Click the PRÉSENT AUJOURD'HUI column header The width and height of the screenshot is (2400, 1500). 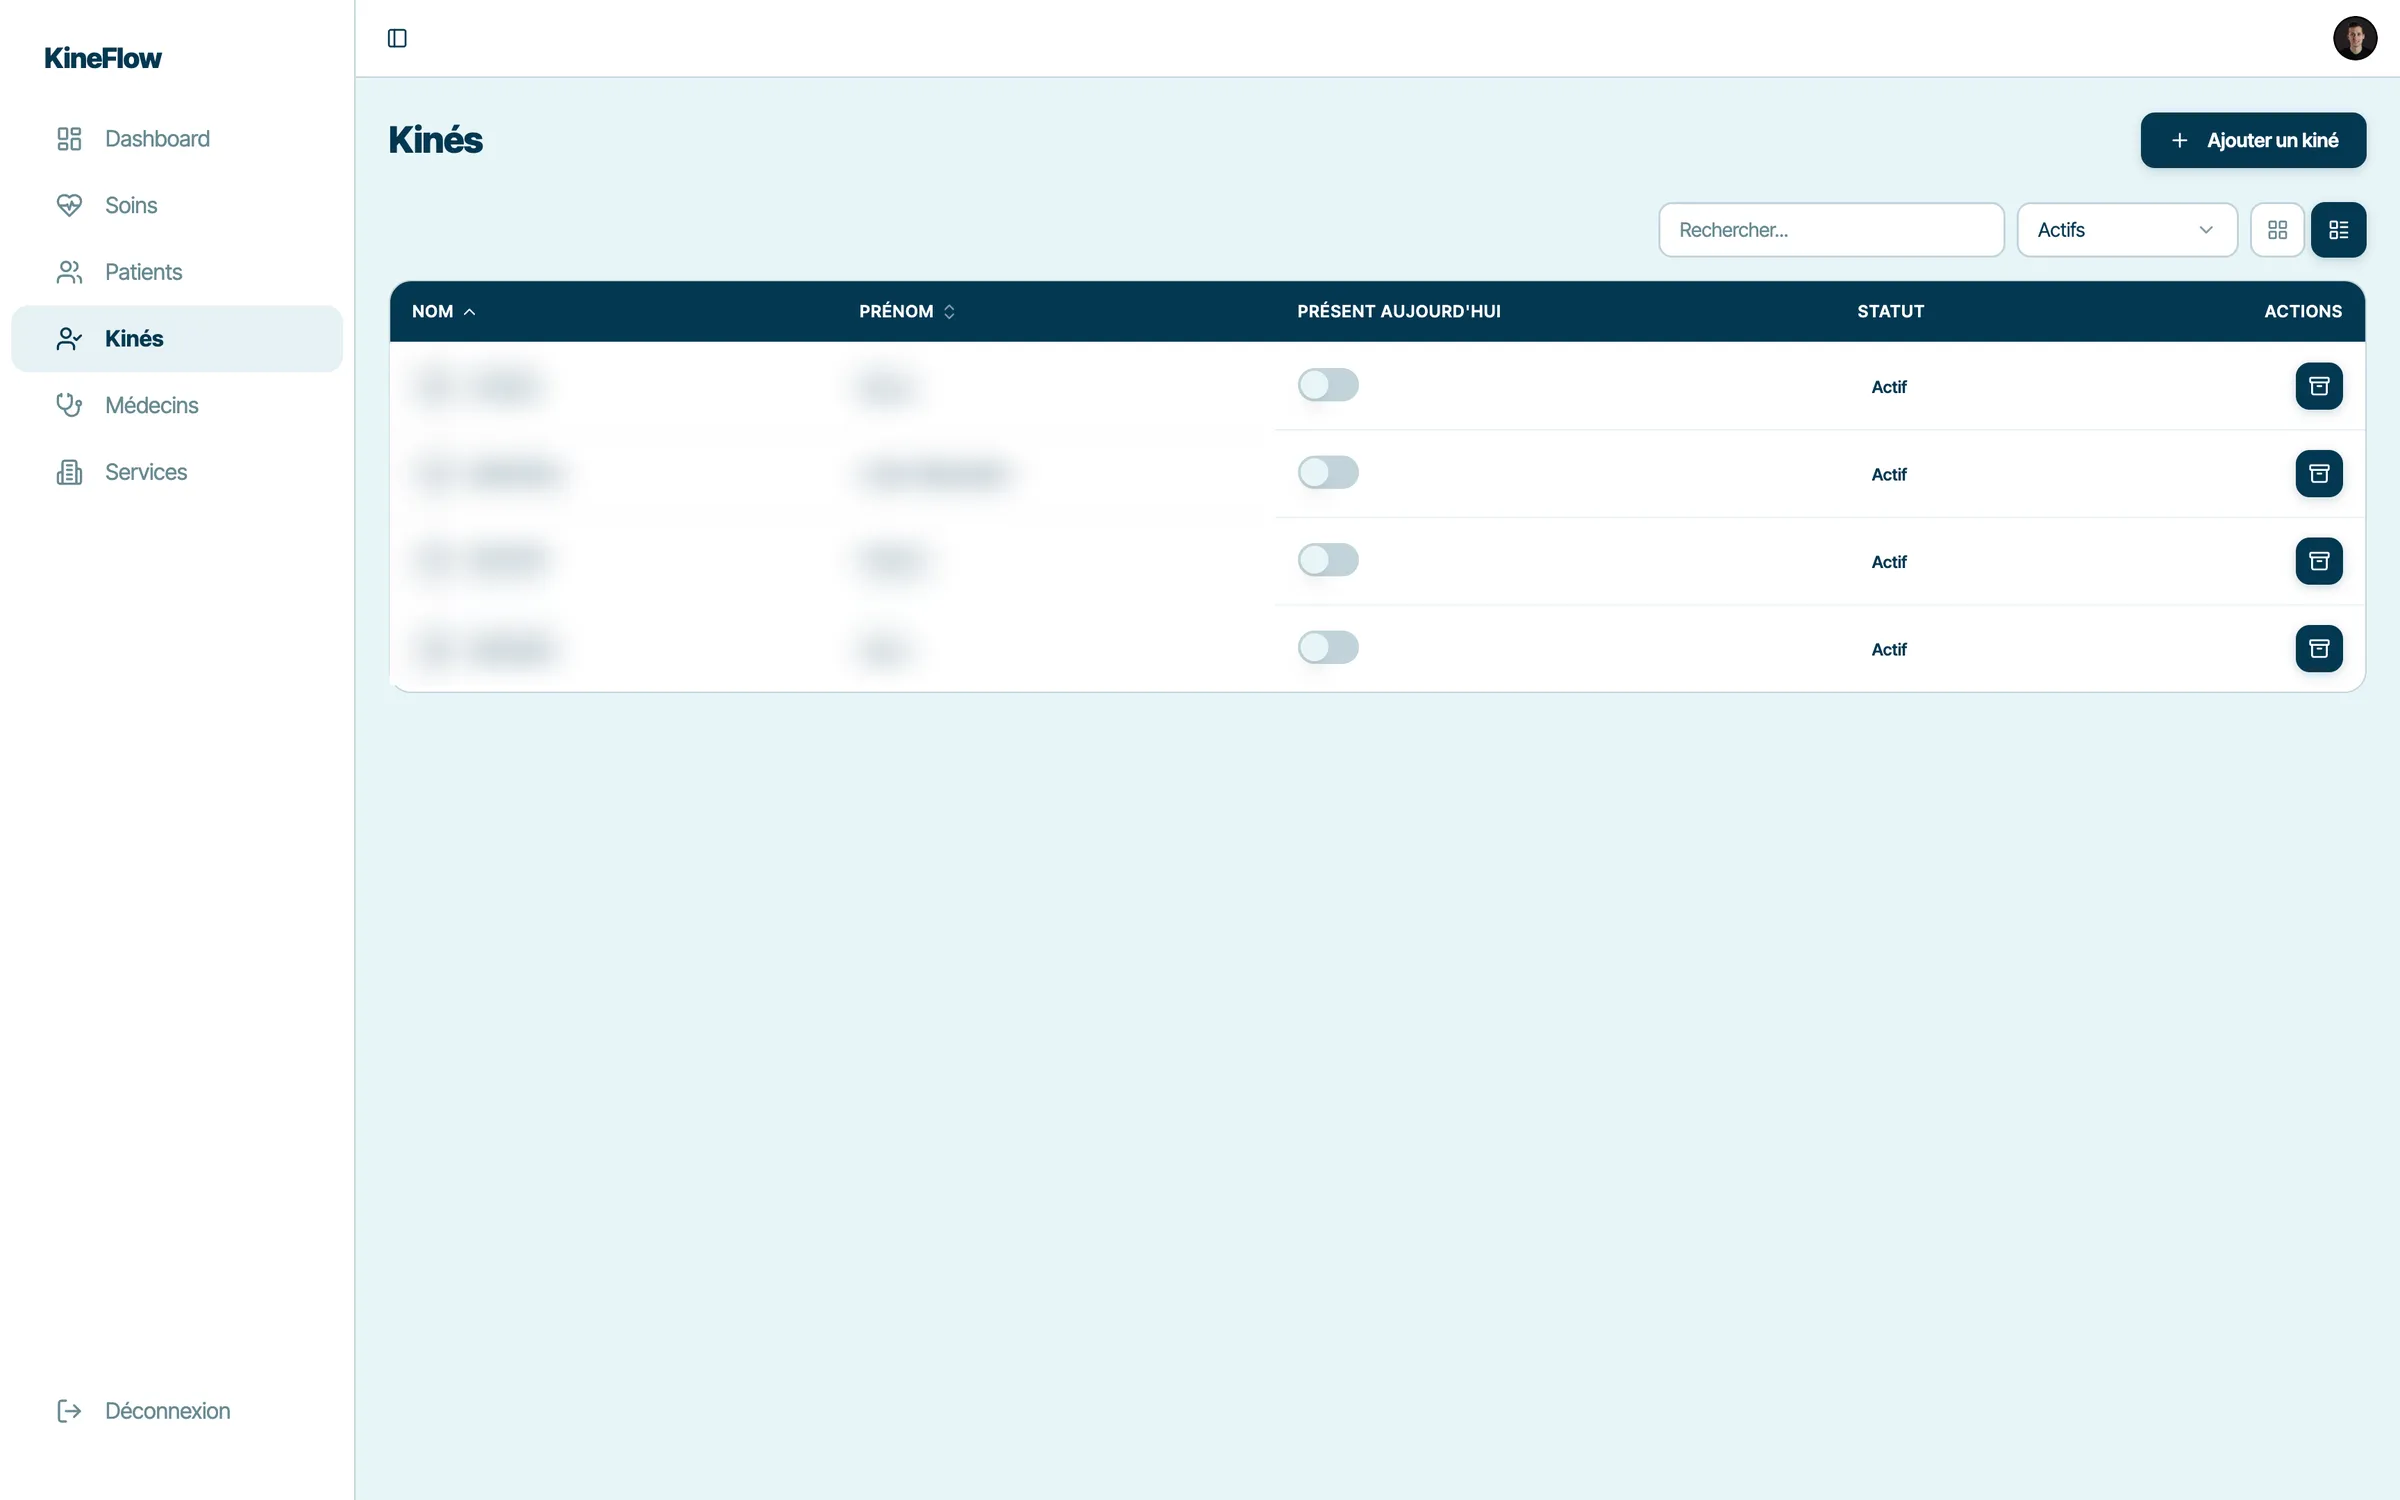click(x=1399, y=312)
